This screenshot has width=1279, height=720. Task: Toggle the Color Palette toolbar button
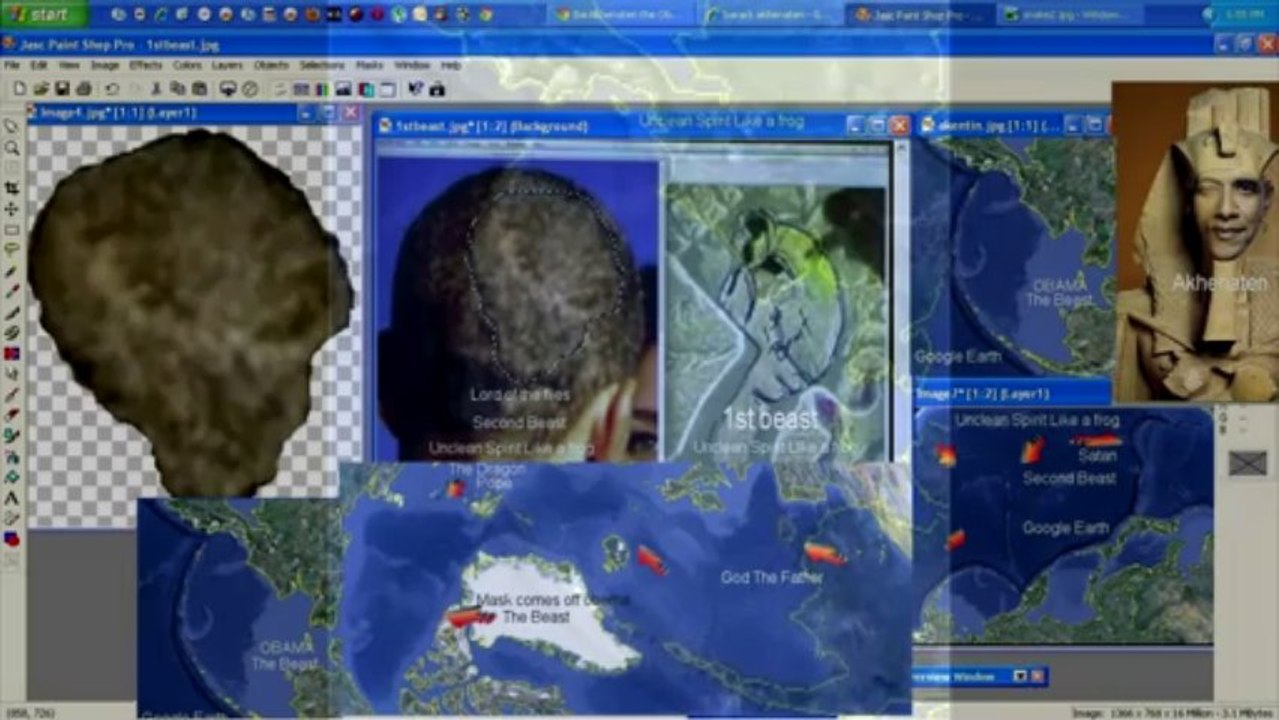click(321, 89)
